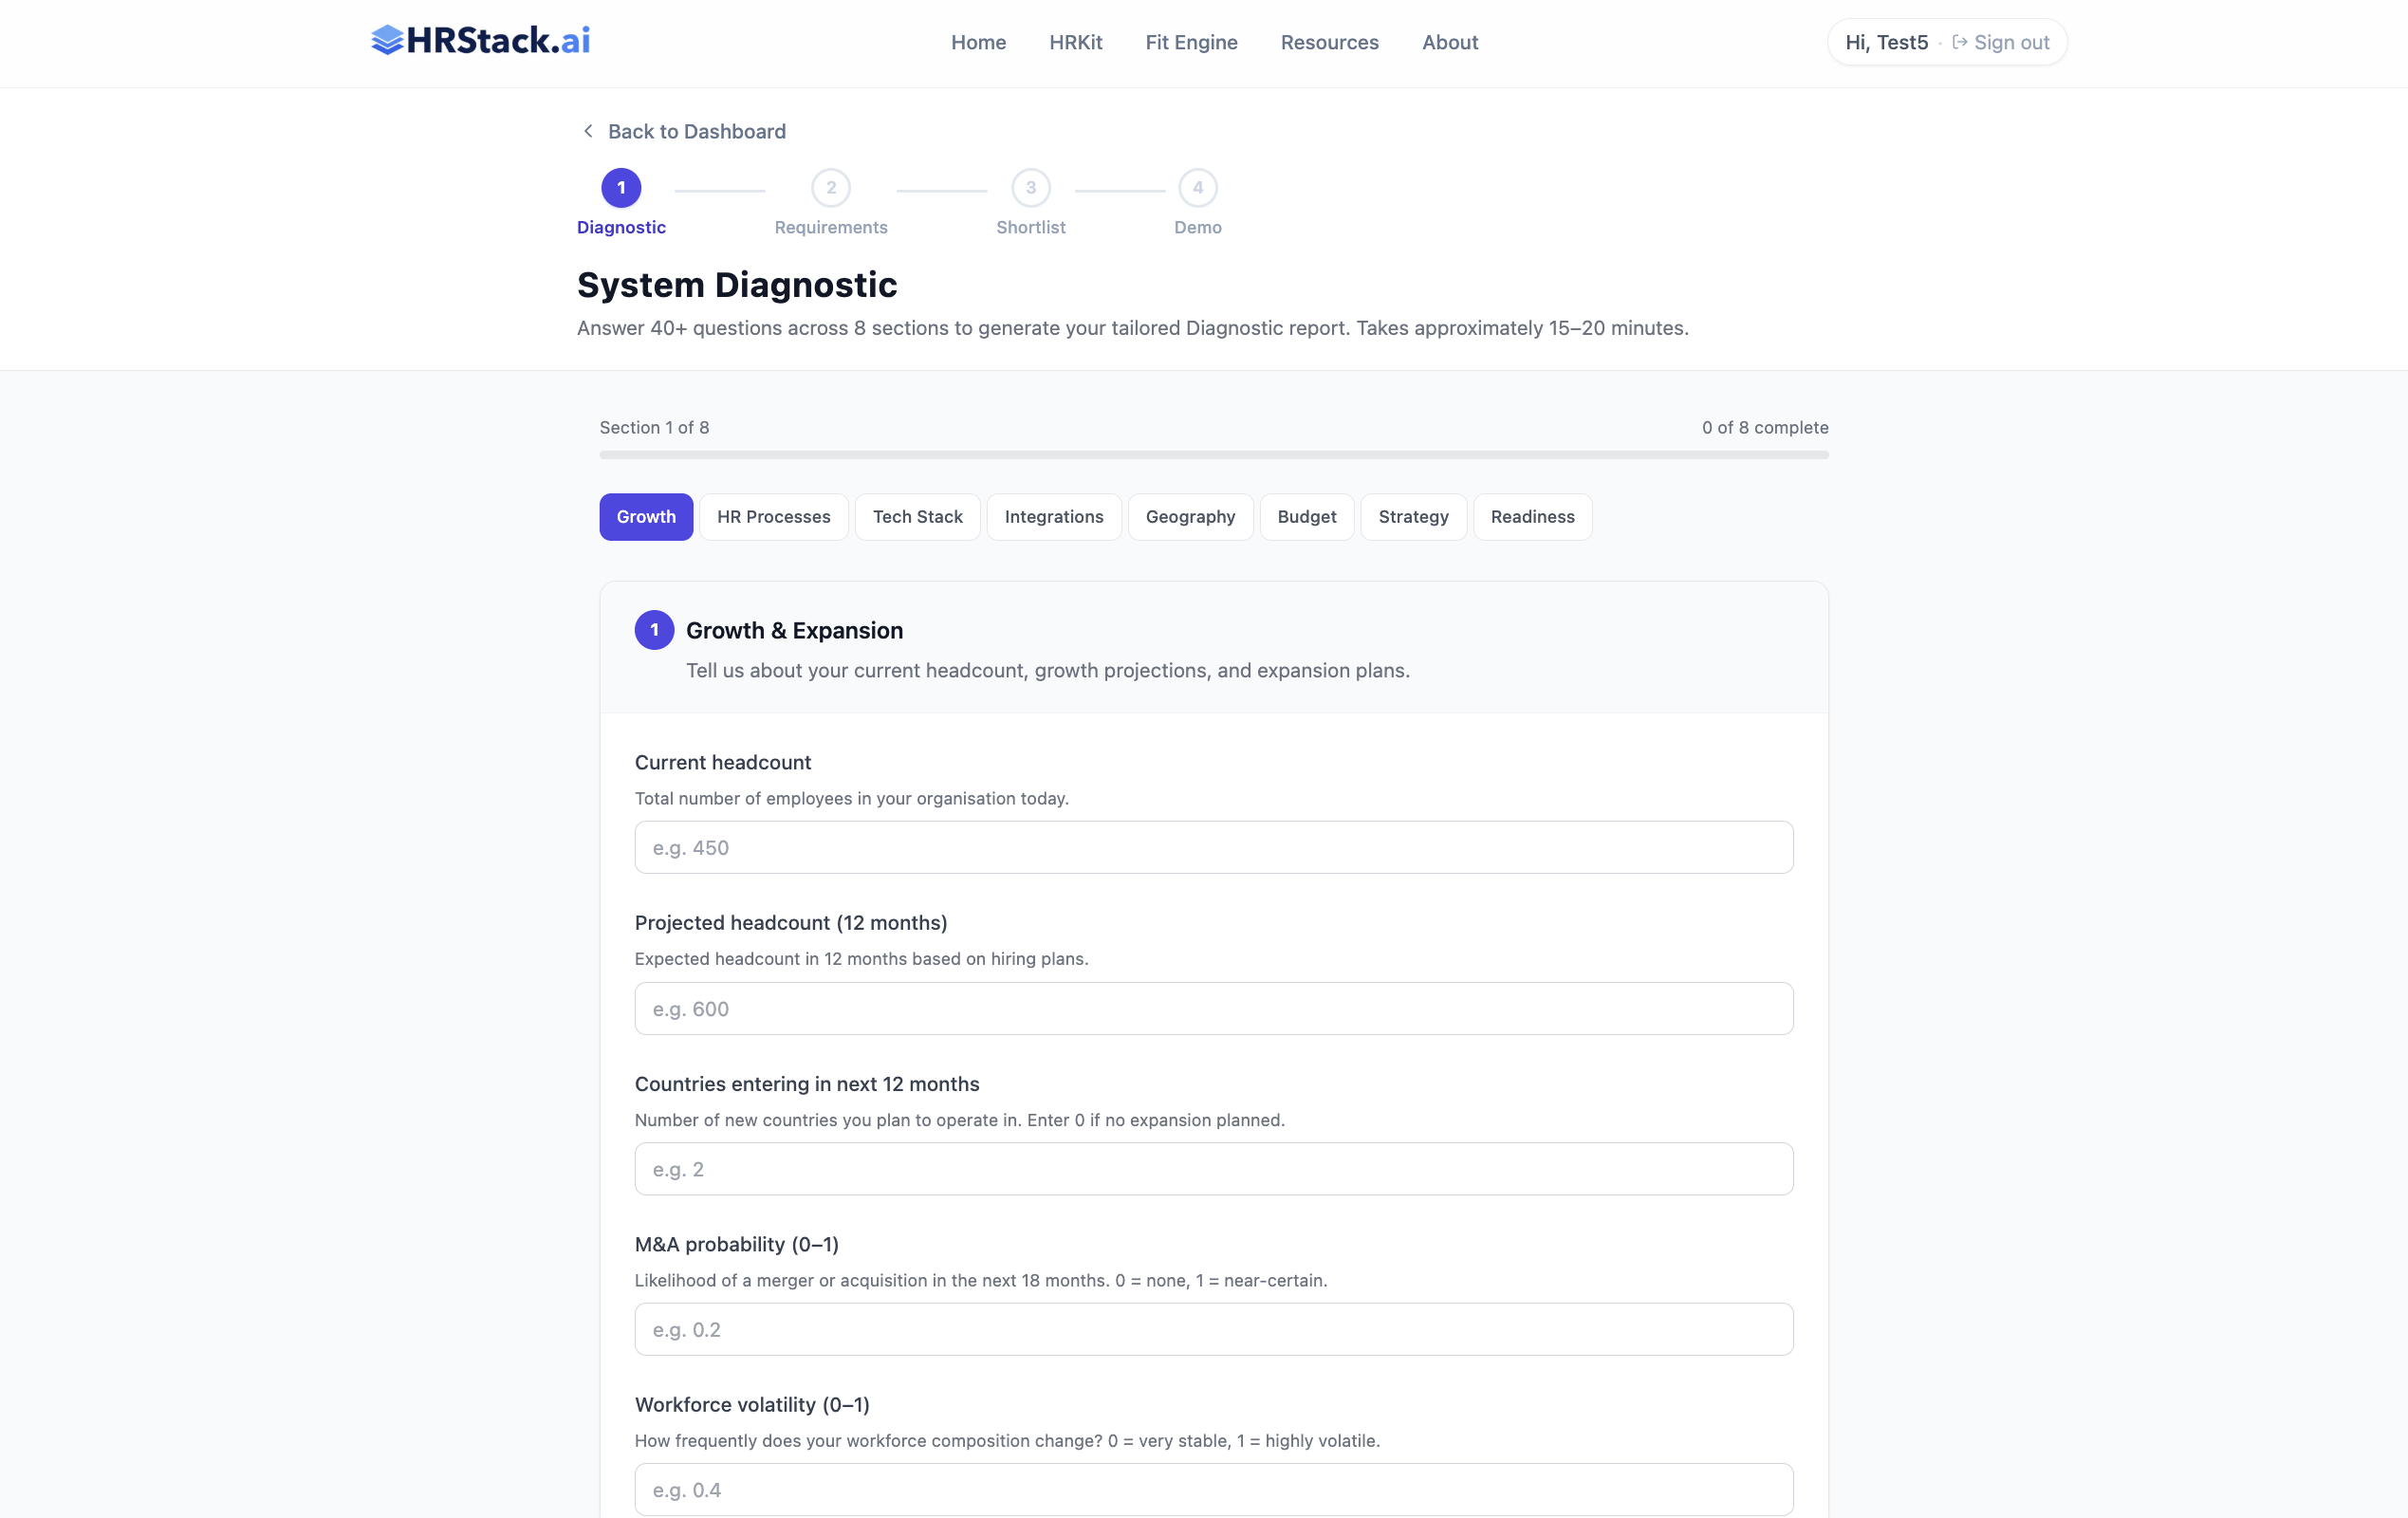Click step 1 Diagnostic circle
This screenshot has height=1518, width=2408.
[x=621, y=188]
